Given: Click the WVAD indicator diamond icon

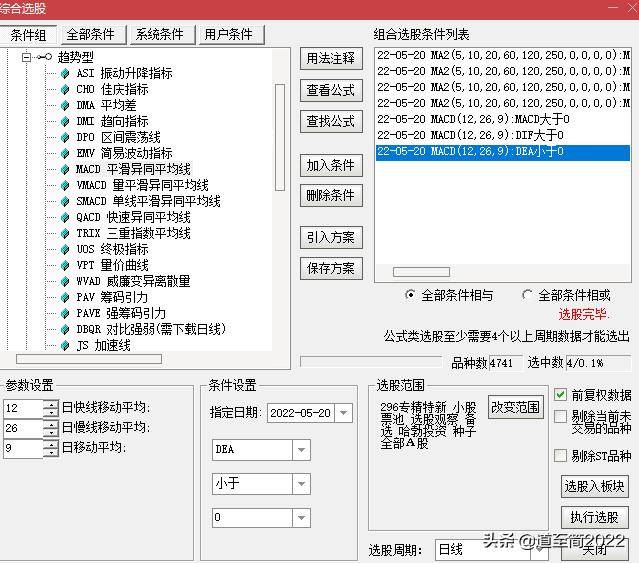Looking at the screenshot, I should pyautogui.click(x=65, y=281).
